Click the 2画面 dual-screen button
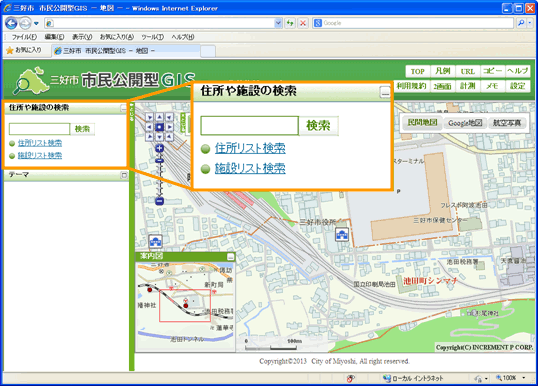The width and height of the screenshot is (540, 388). pyautogui.click(x=443, y=86)
